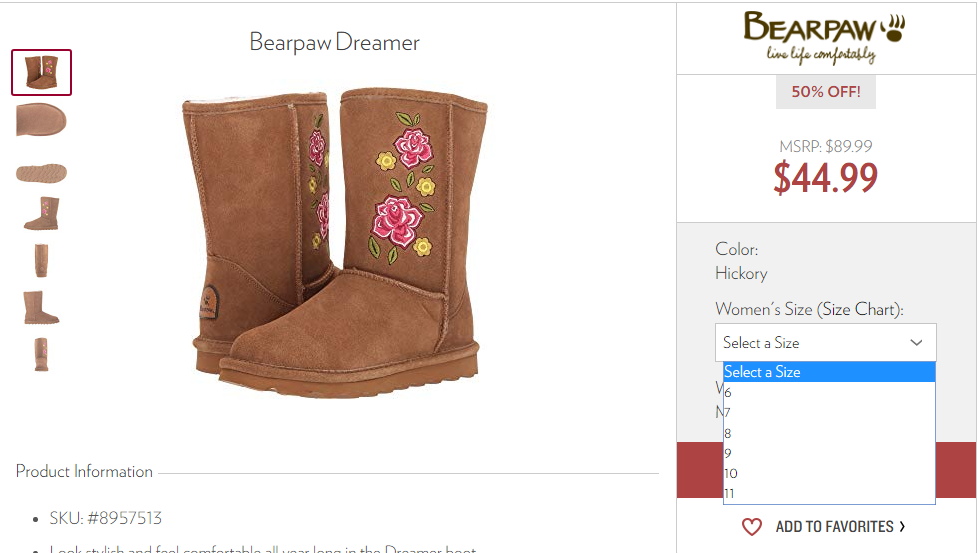Click the MSRP: $89.99 text
The width and height of the screenshot is (978, 553).
tap(826, 147)
